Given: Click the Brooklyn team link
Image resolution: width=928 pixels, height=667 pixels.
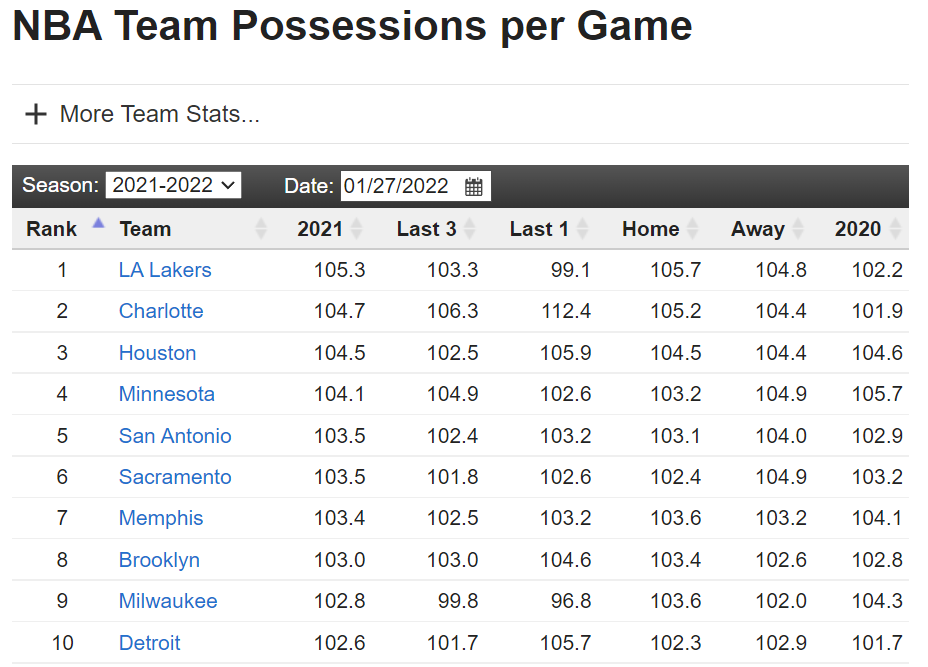Looking at the screenshot, I should (x=159, y=560).
